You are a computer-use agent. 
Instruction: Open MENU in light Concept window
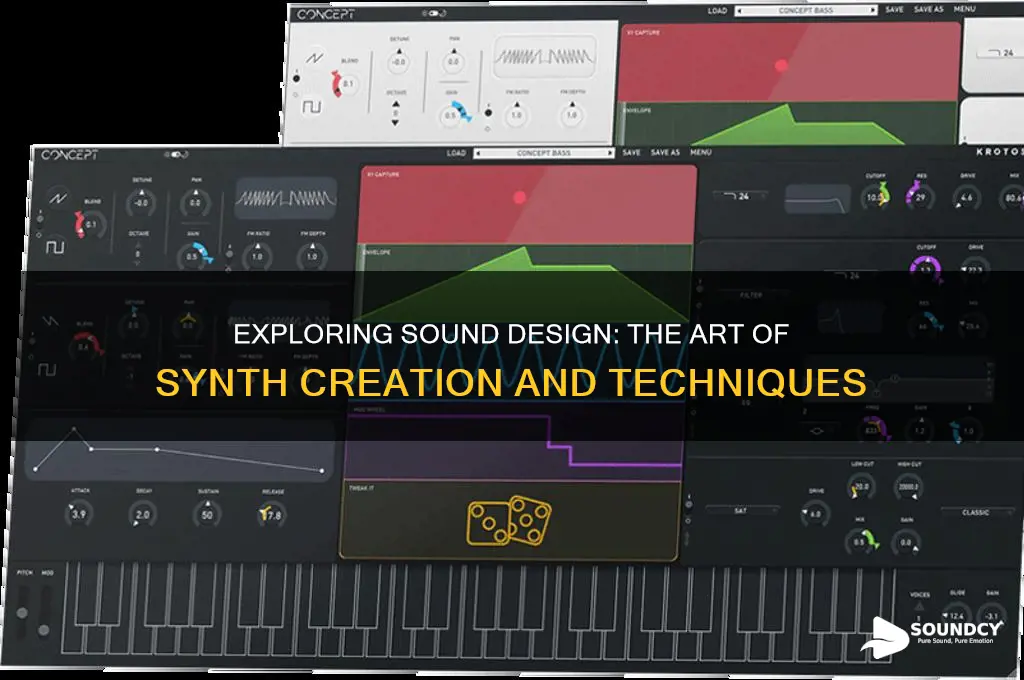[965, 9]
